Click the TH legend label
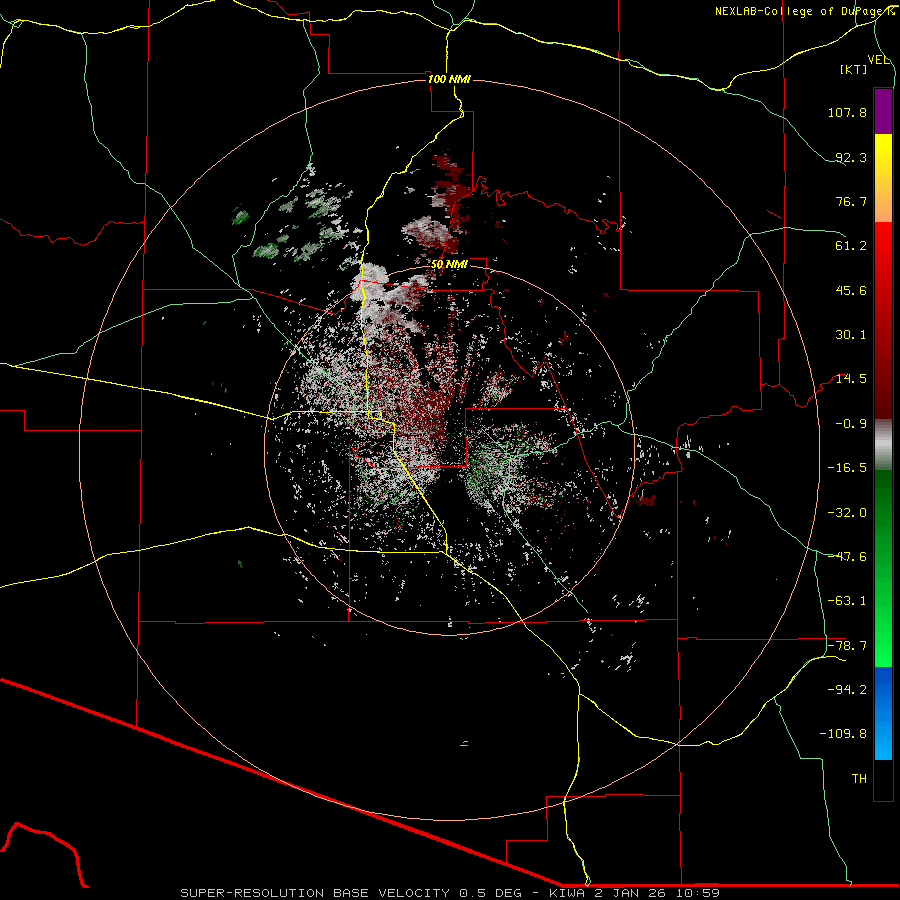The width and height of the screenshot is (900, 900). click(x=859, y=779)
